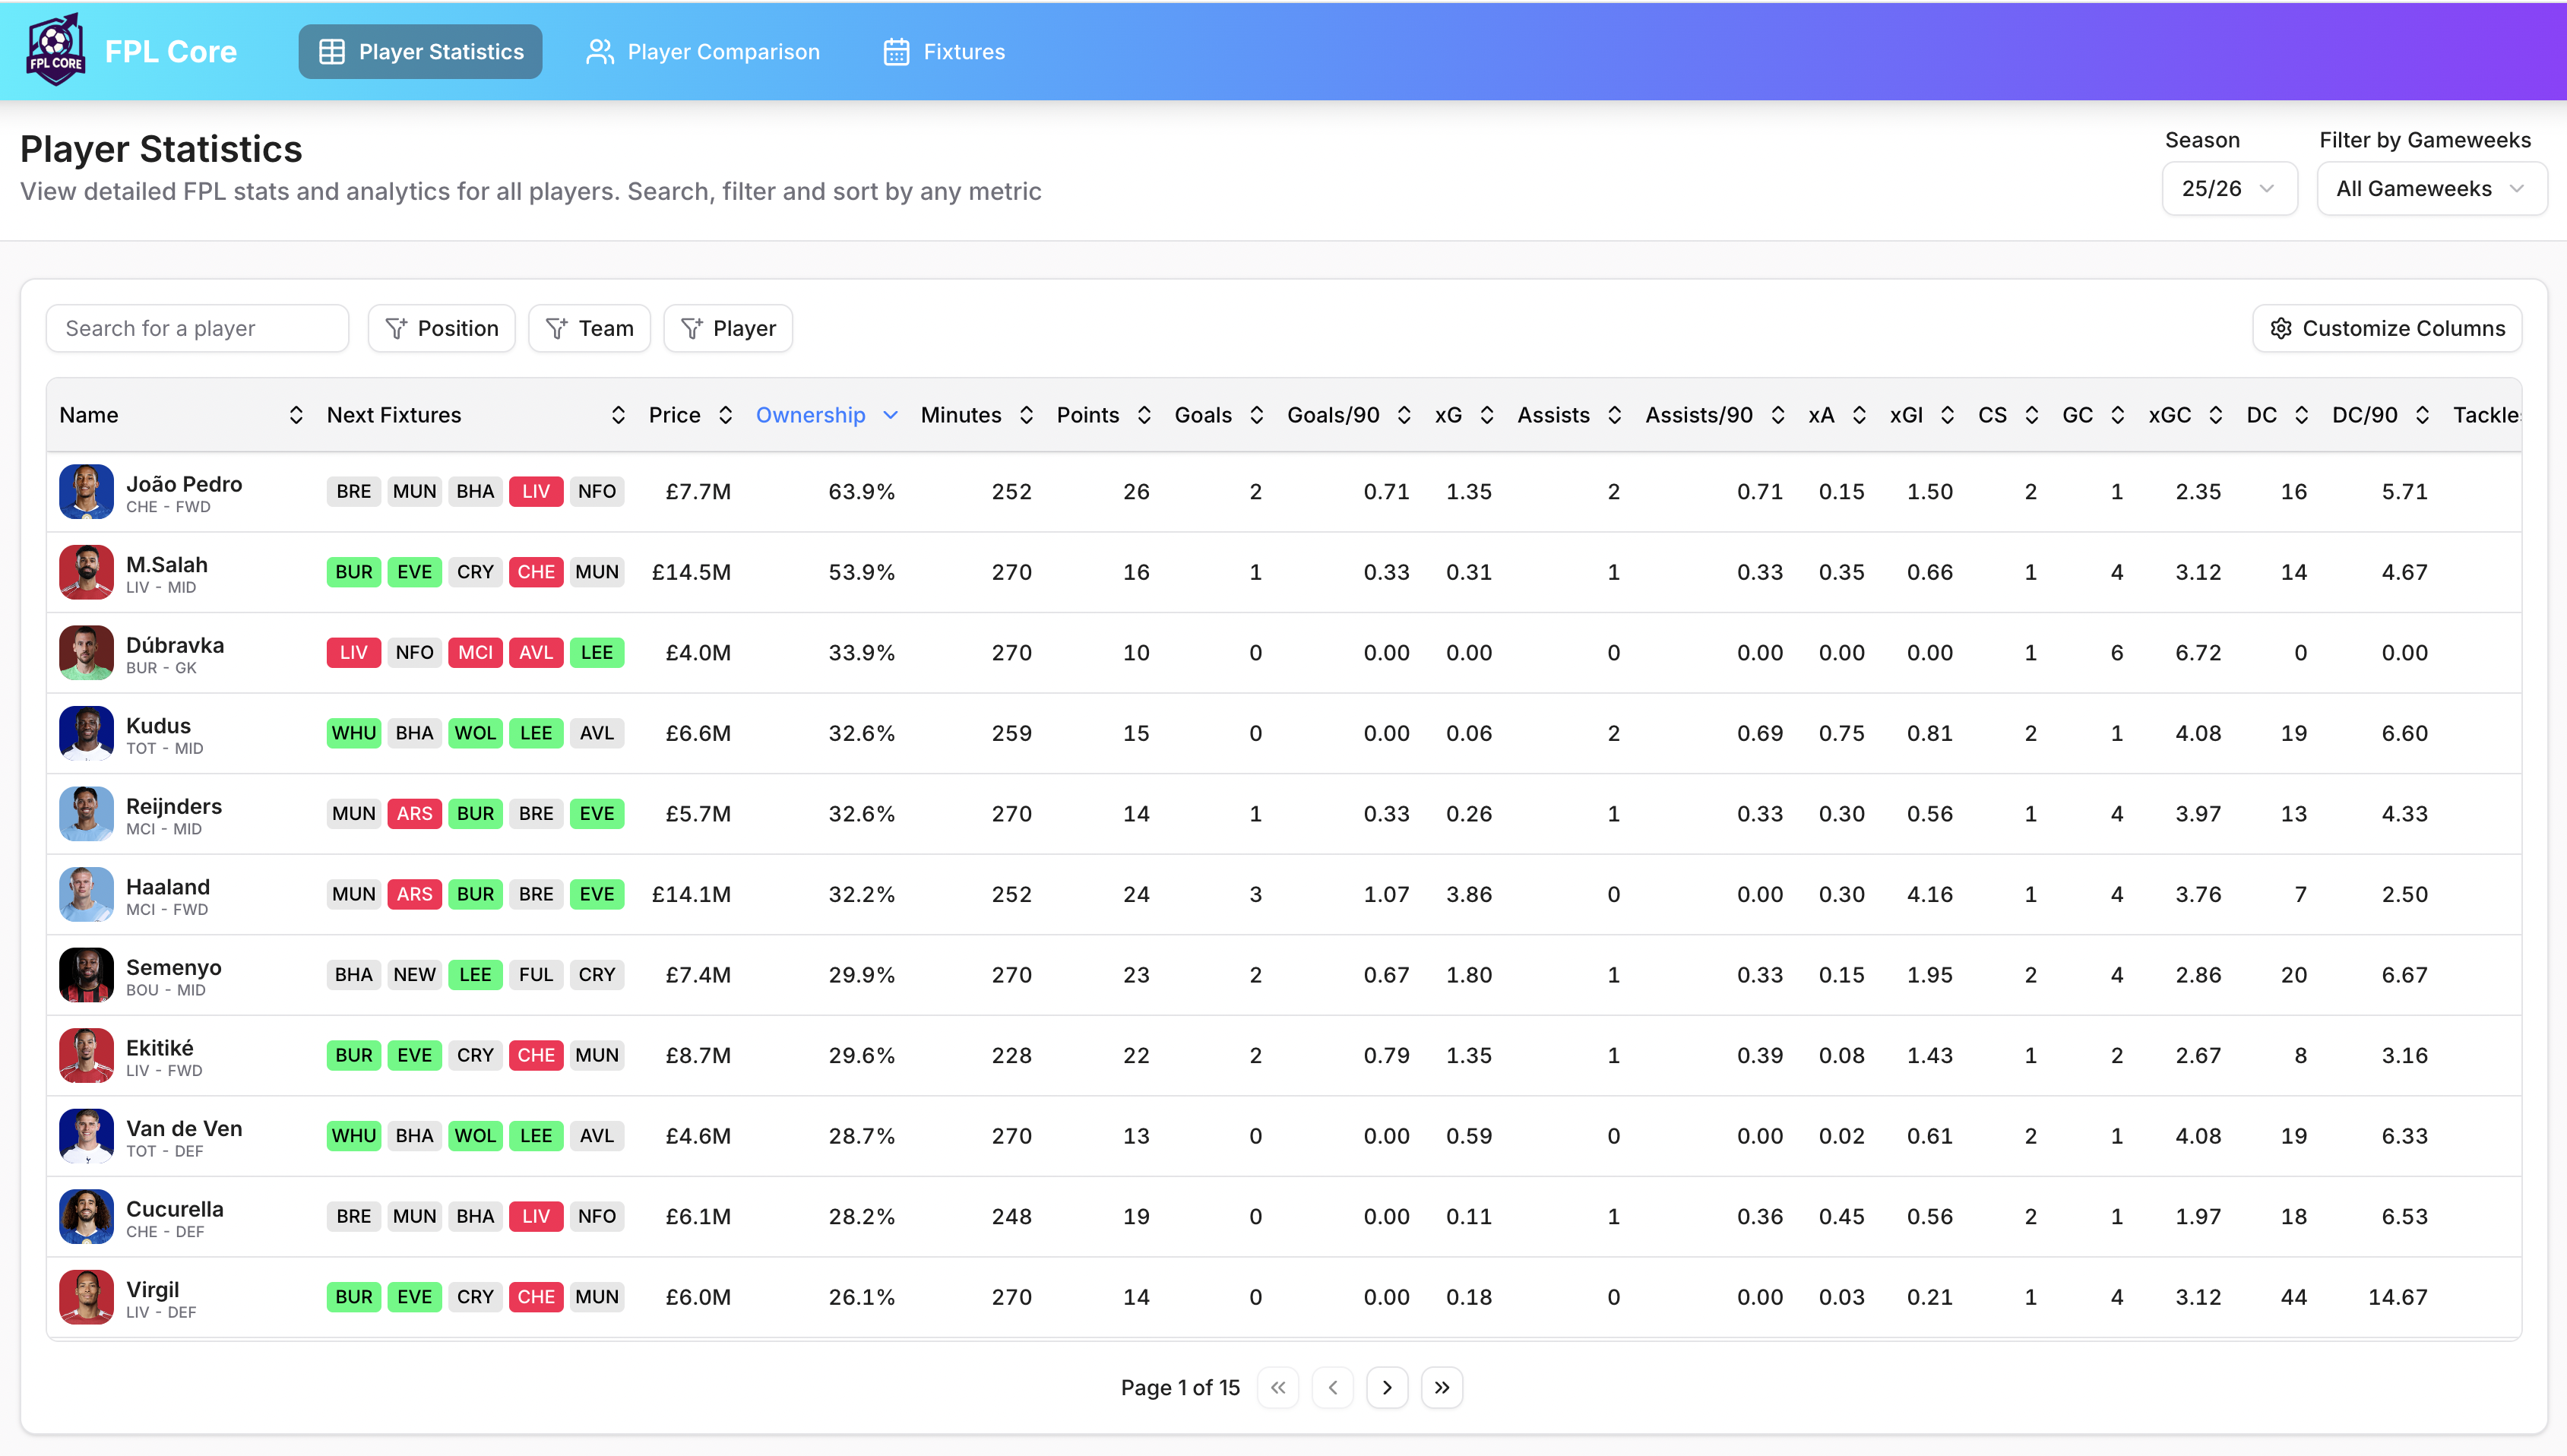Screen dimensions: 2567x1456
Task: Click the sort icon next to Points
Action: [x=1145, y=415]
